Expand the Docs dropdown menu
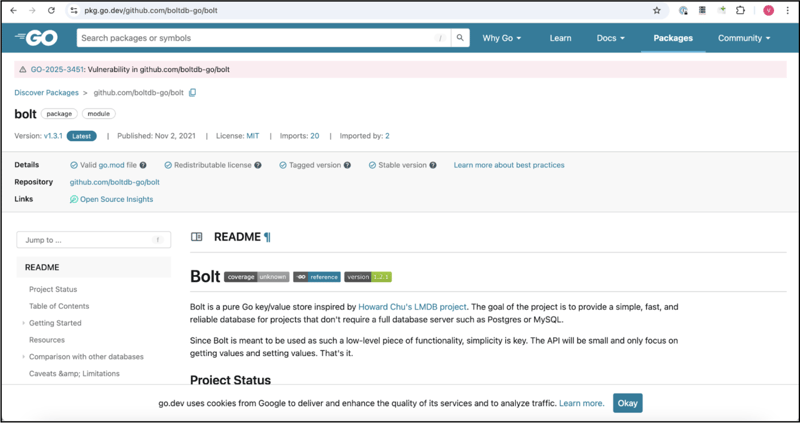800x423 pixels. [610, 38]
